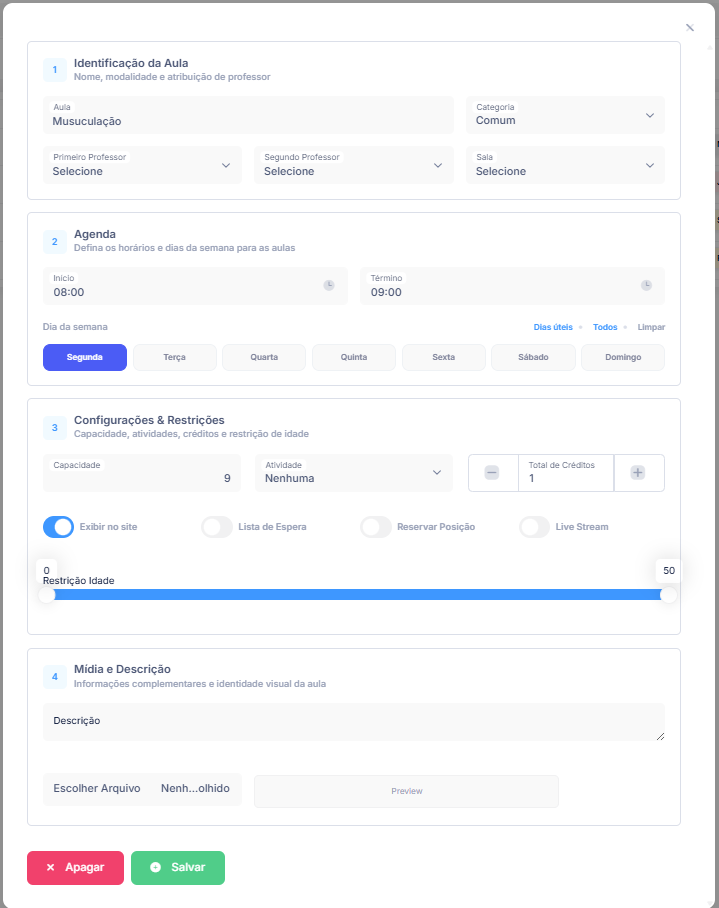719x908 pixels.
Task: Click the image Preview box
Action: (x=406, y=791)
